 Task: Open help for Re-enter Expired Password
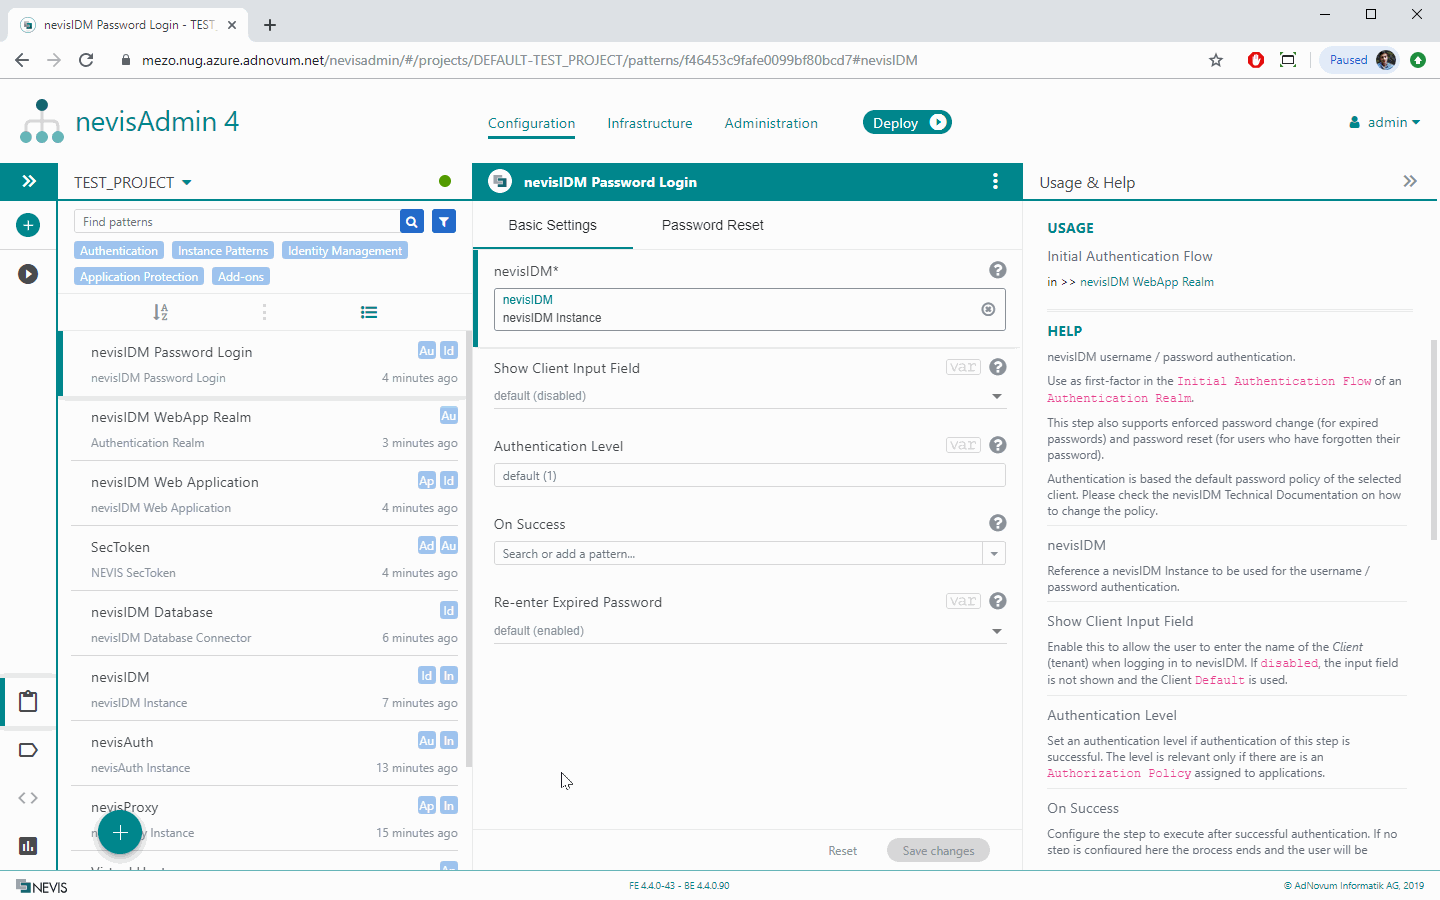pos(997,601)
